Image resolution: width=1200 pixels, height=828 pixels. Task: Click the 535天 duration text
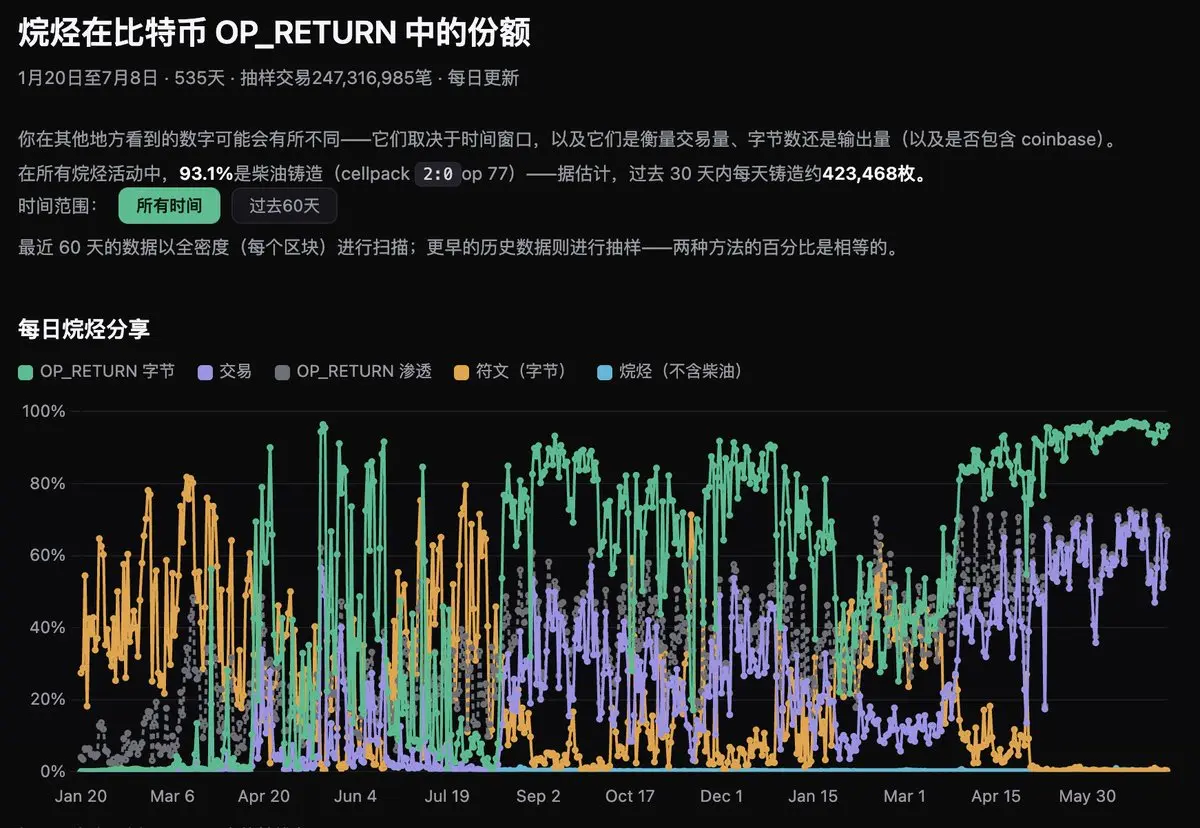(x=200, y=77)
